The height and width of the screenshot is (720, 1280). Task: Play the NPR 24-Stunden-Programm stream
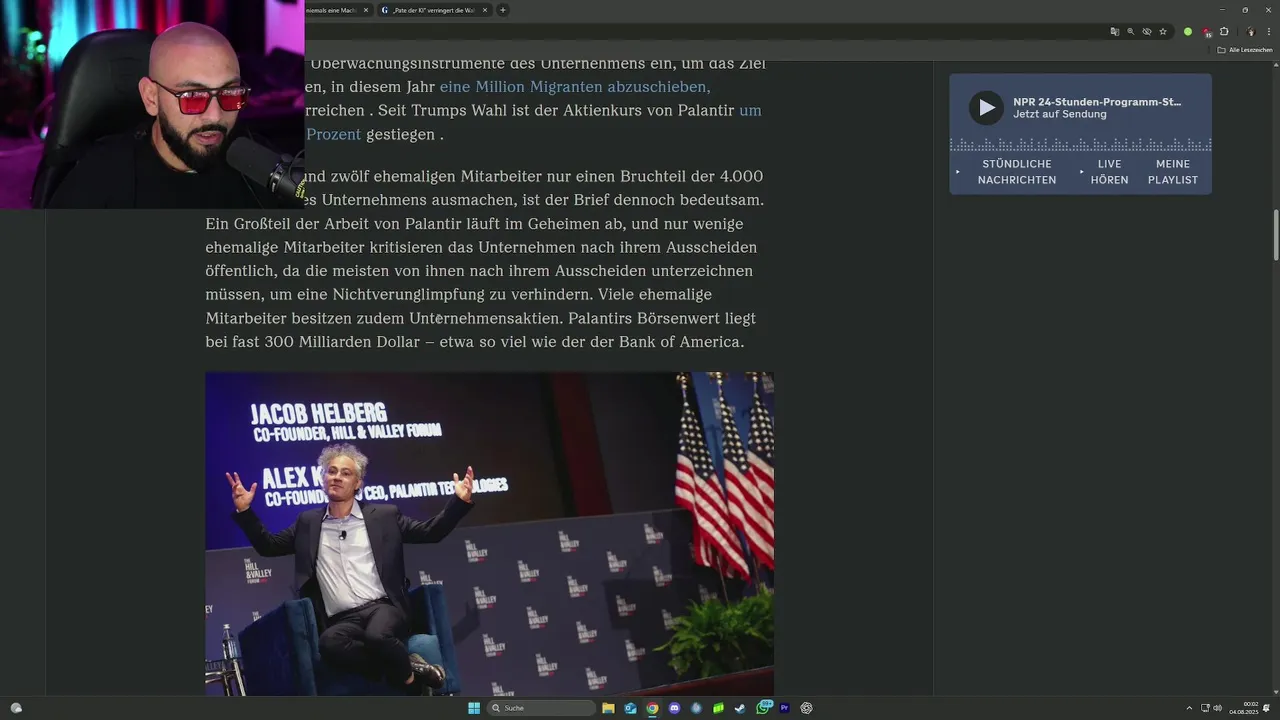[x=986, y=107]
